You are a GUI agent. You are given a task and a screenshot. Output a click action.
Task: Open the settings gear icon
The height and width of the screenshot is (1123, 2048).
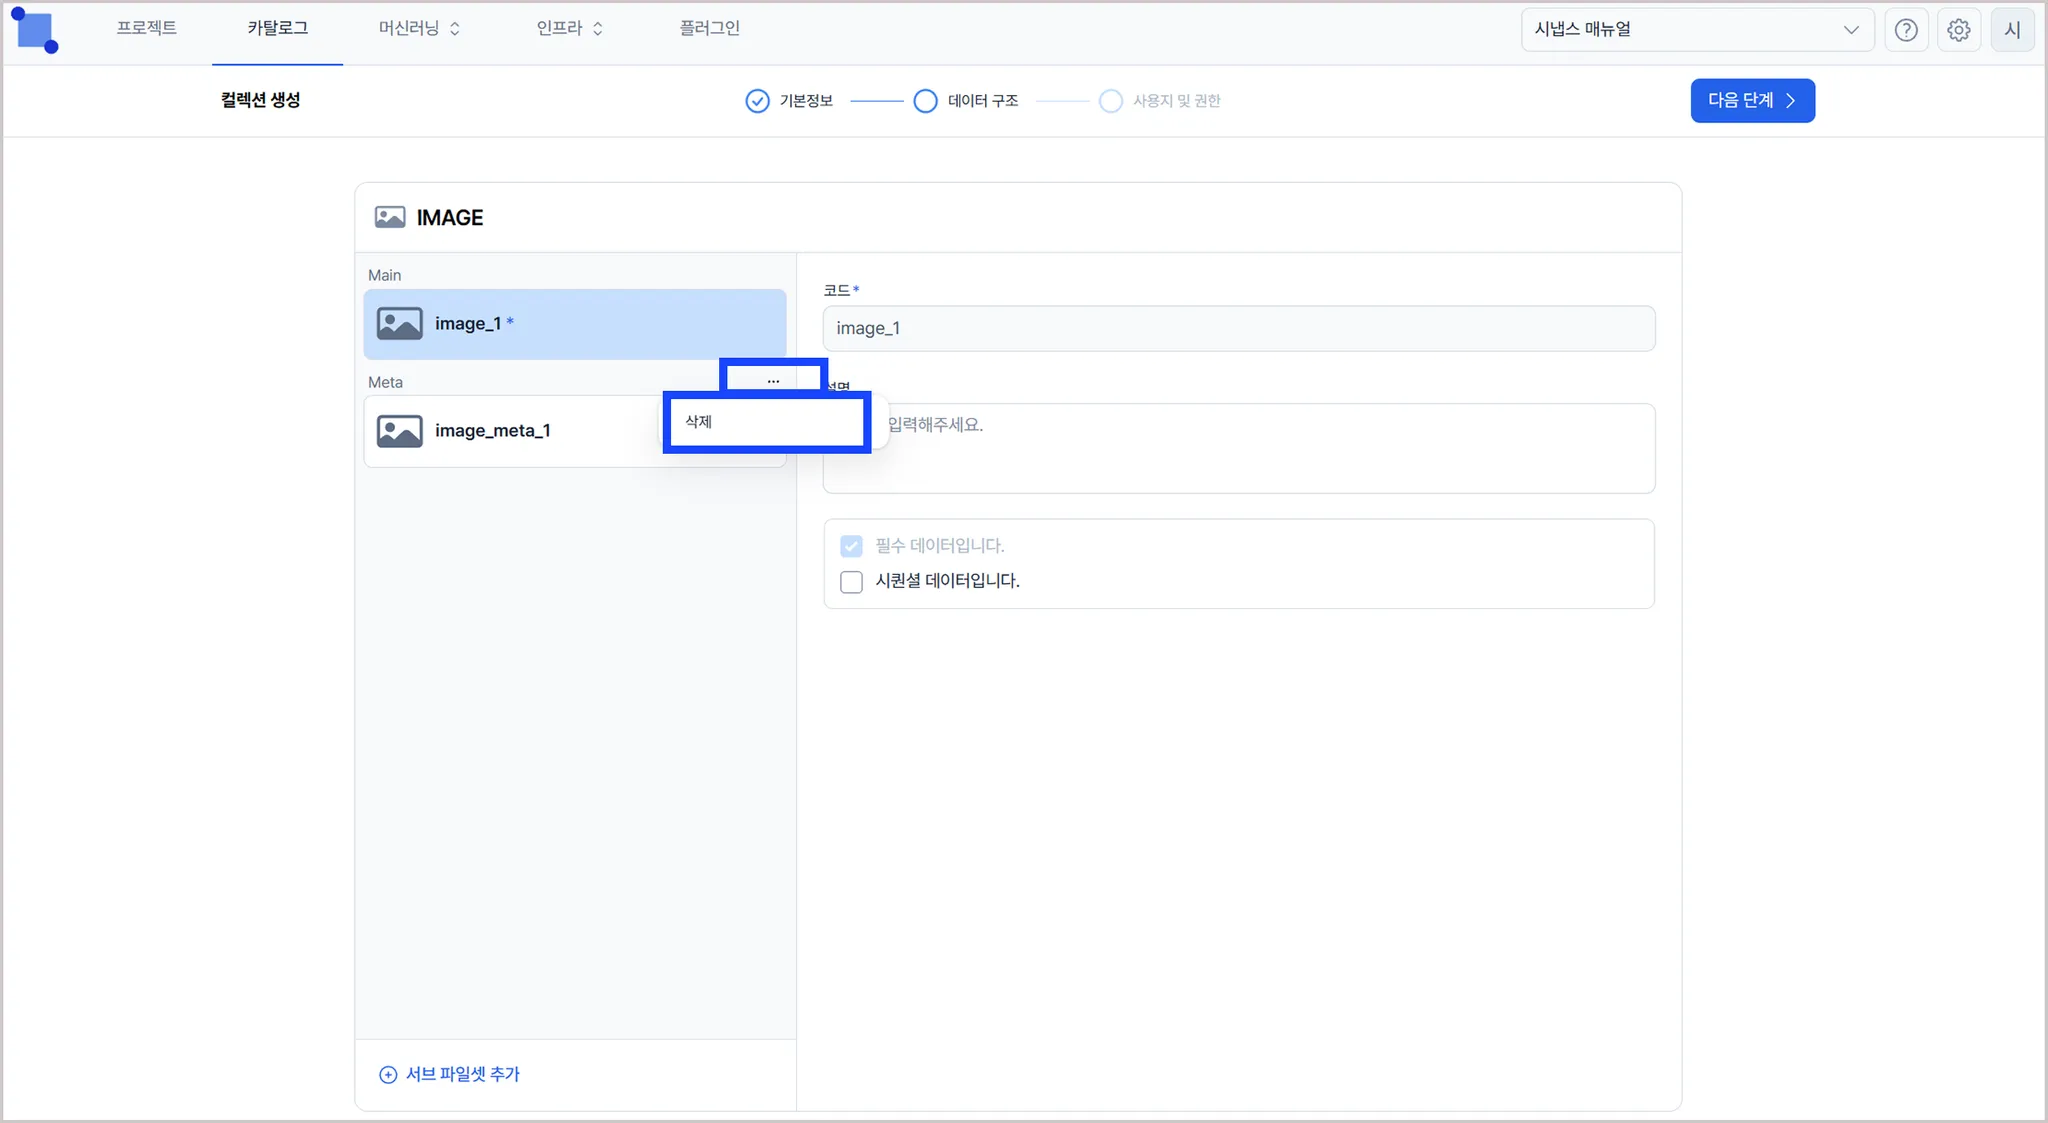[1958, 30]
